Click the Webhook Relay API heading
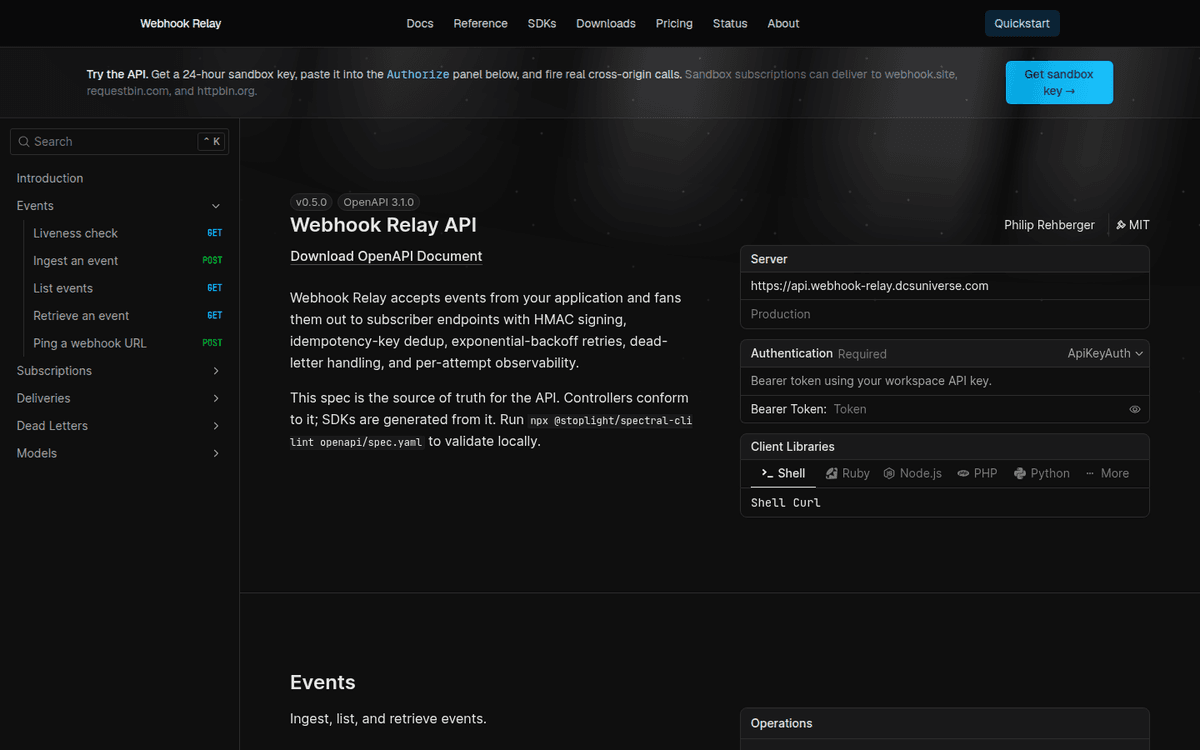The image size is (1200, 750). click(x=383, y=225)
